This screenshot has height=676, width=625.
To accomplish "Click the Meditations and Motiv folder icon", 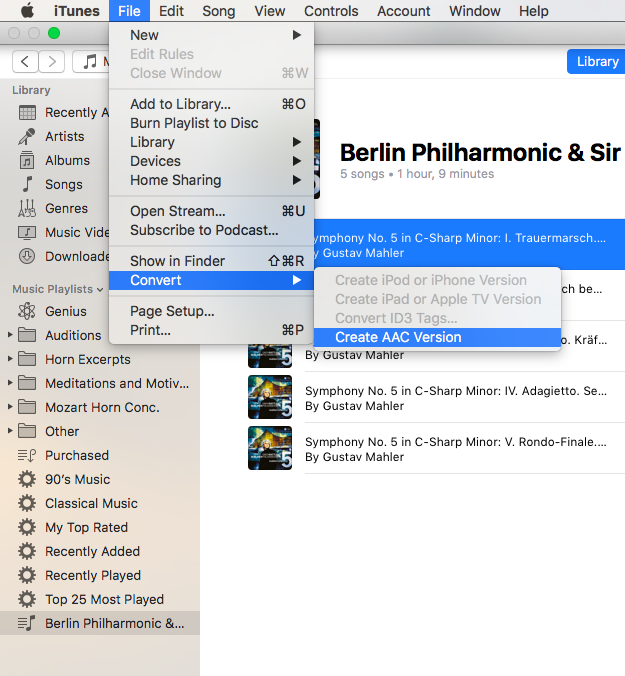I will [27, 383].
